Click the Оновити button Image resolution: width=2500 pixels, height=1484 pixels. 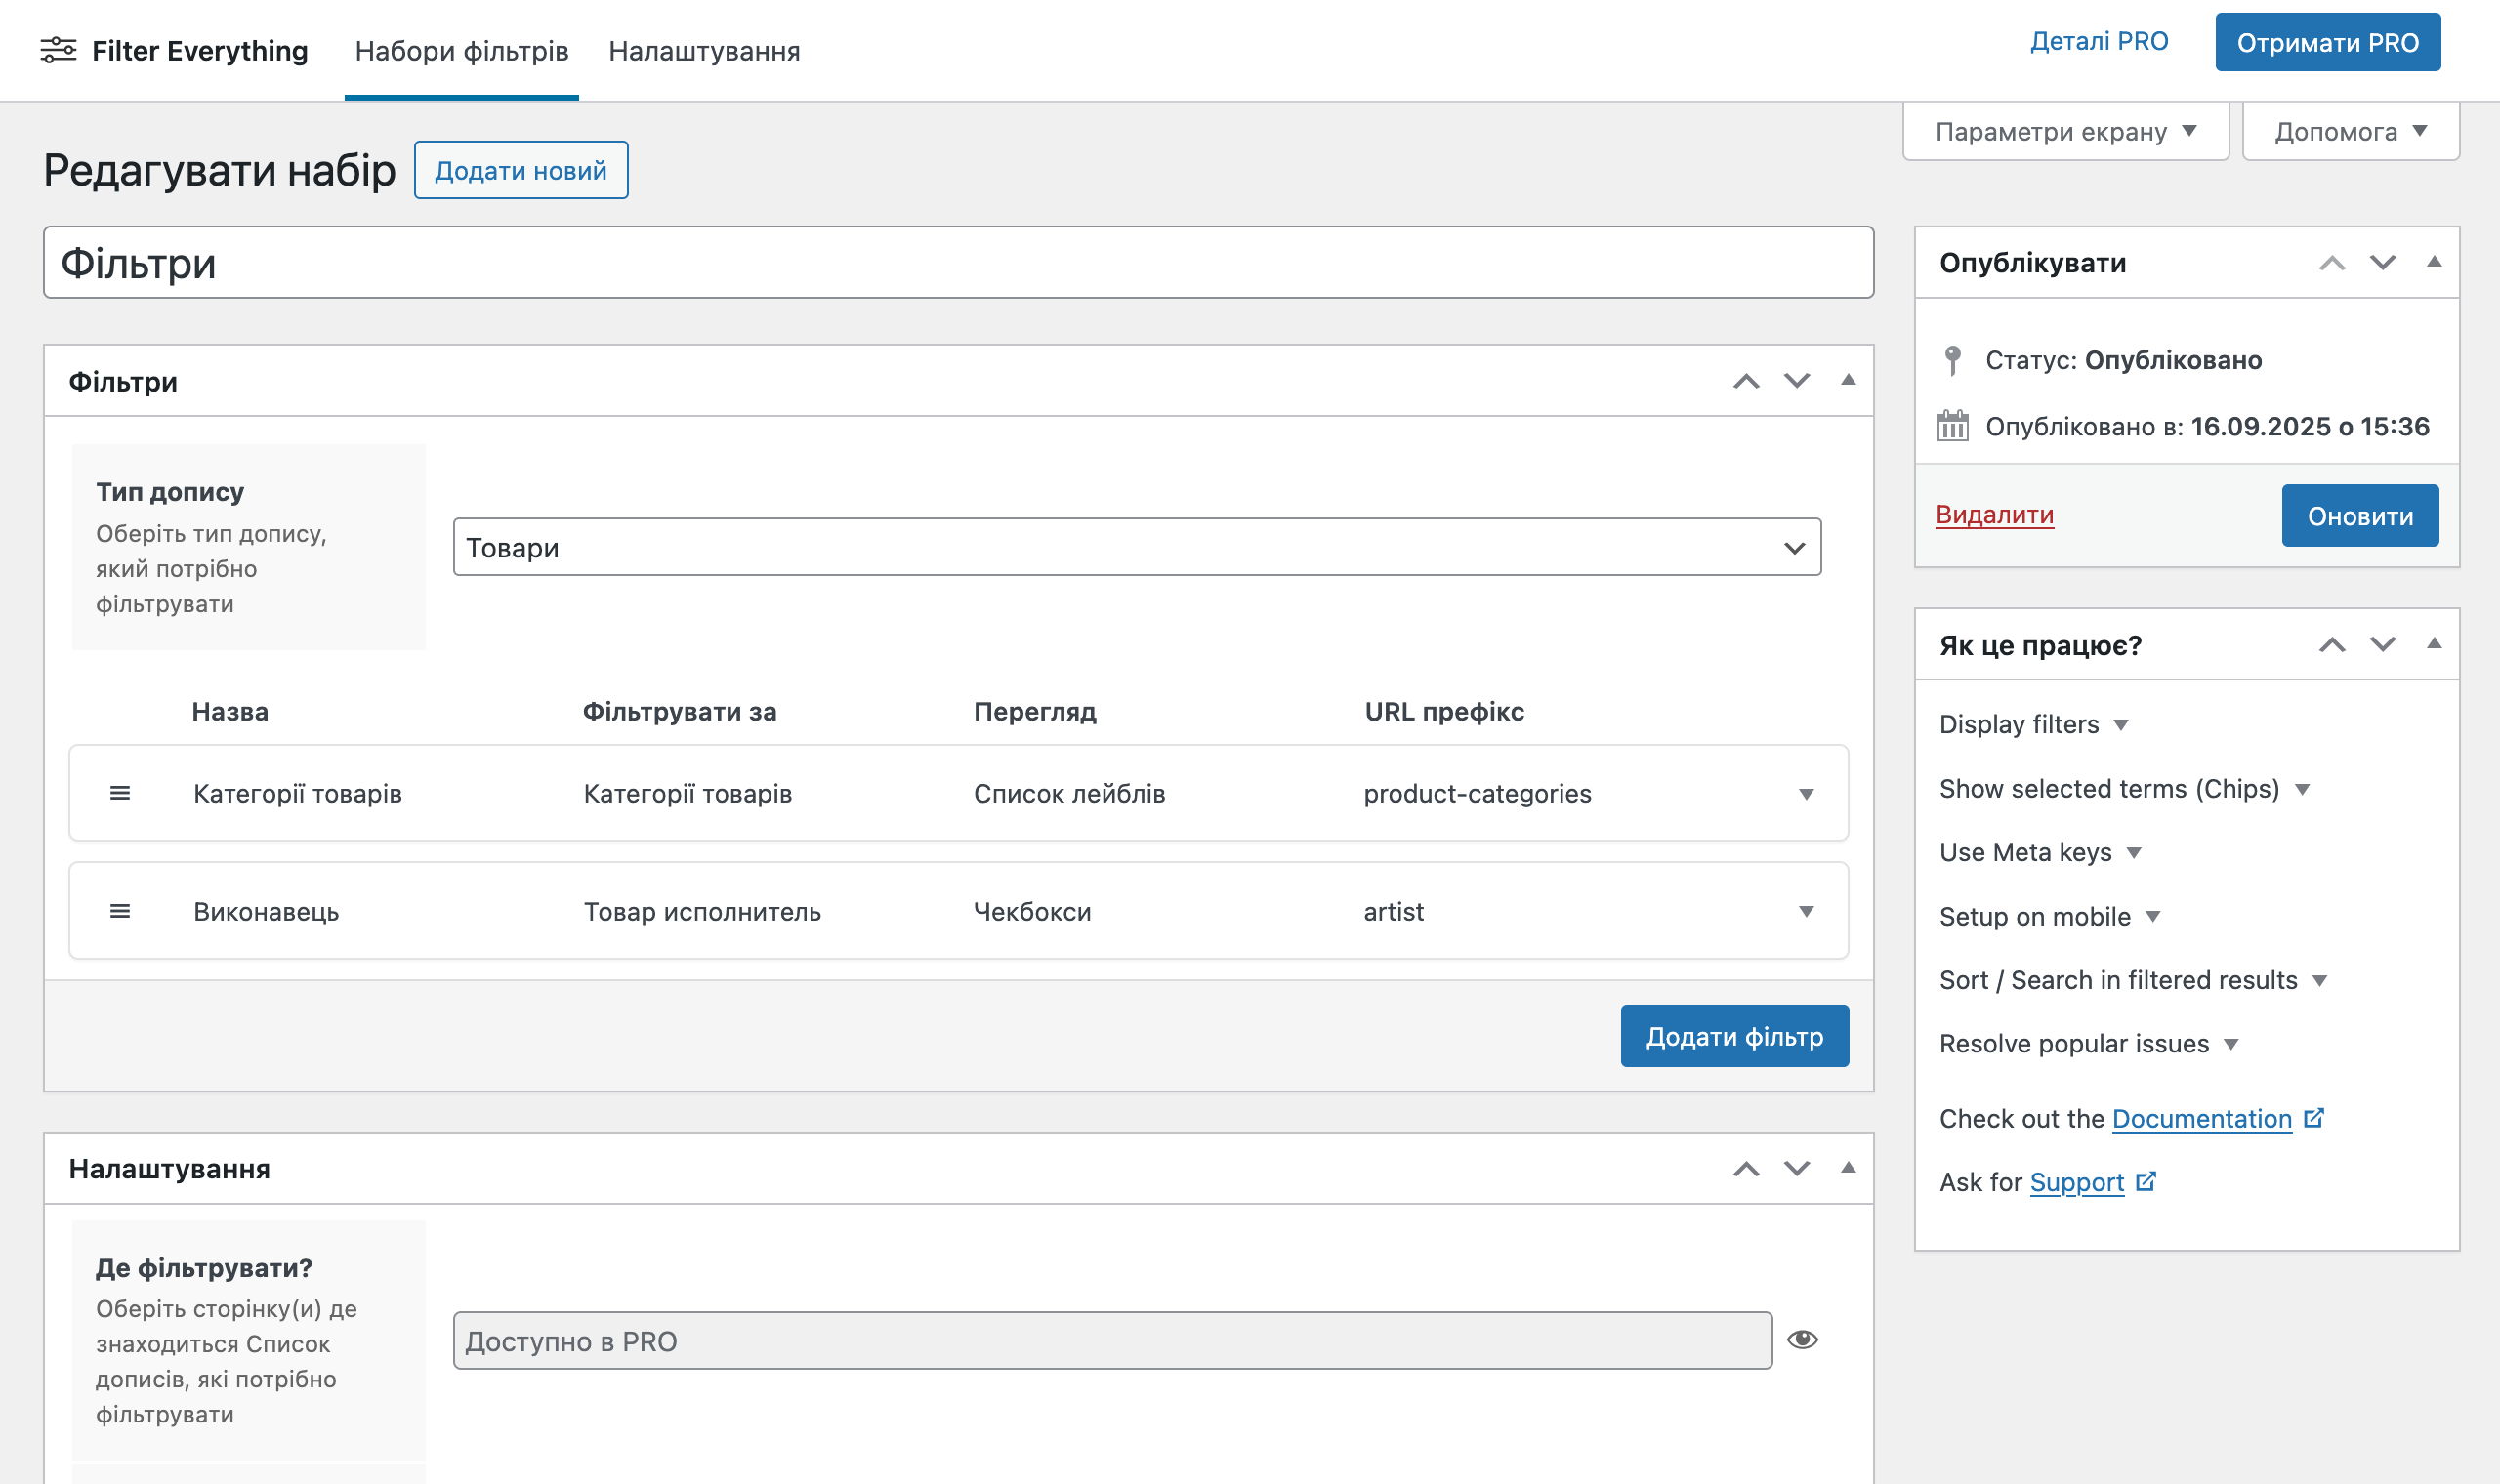(2360, 516)
